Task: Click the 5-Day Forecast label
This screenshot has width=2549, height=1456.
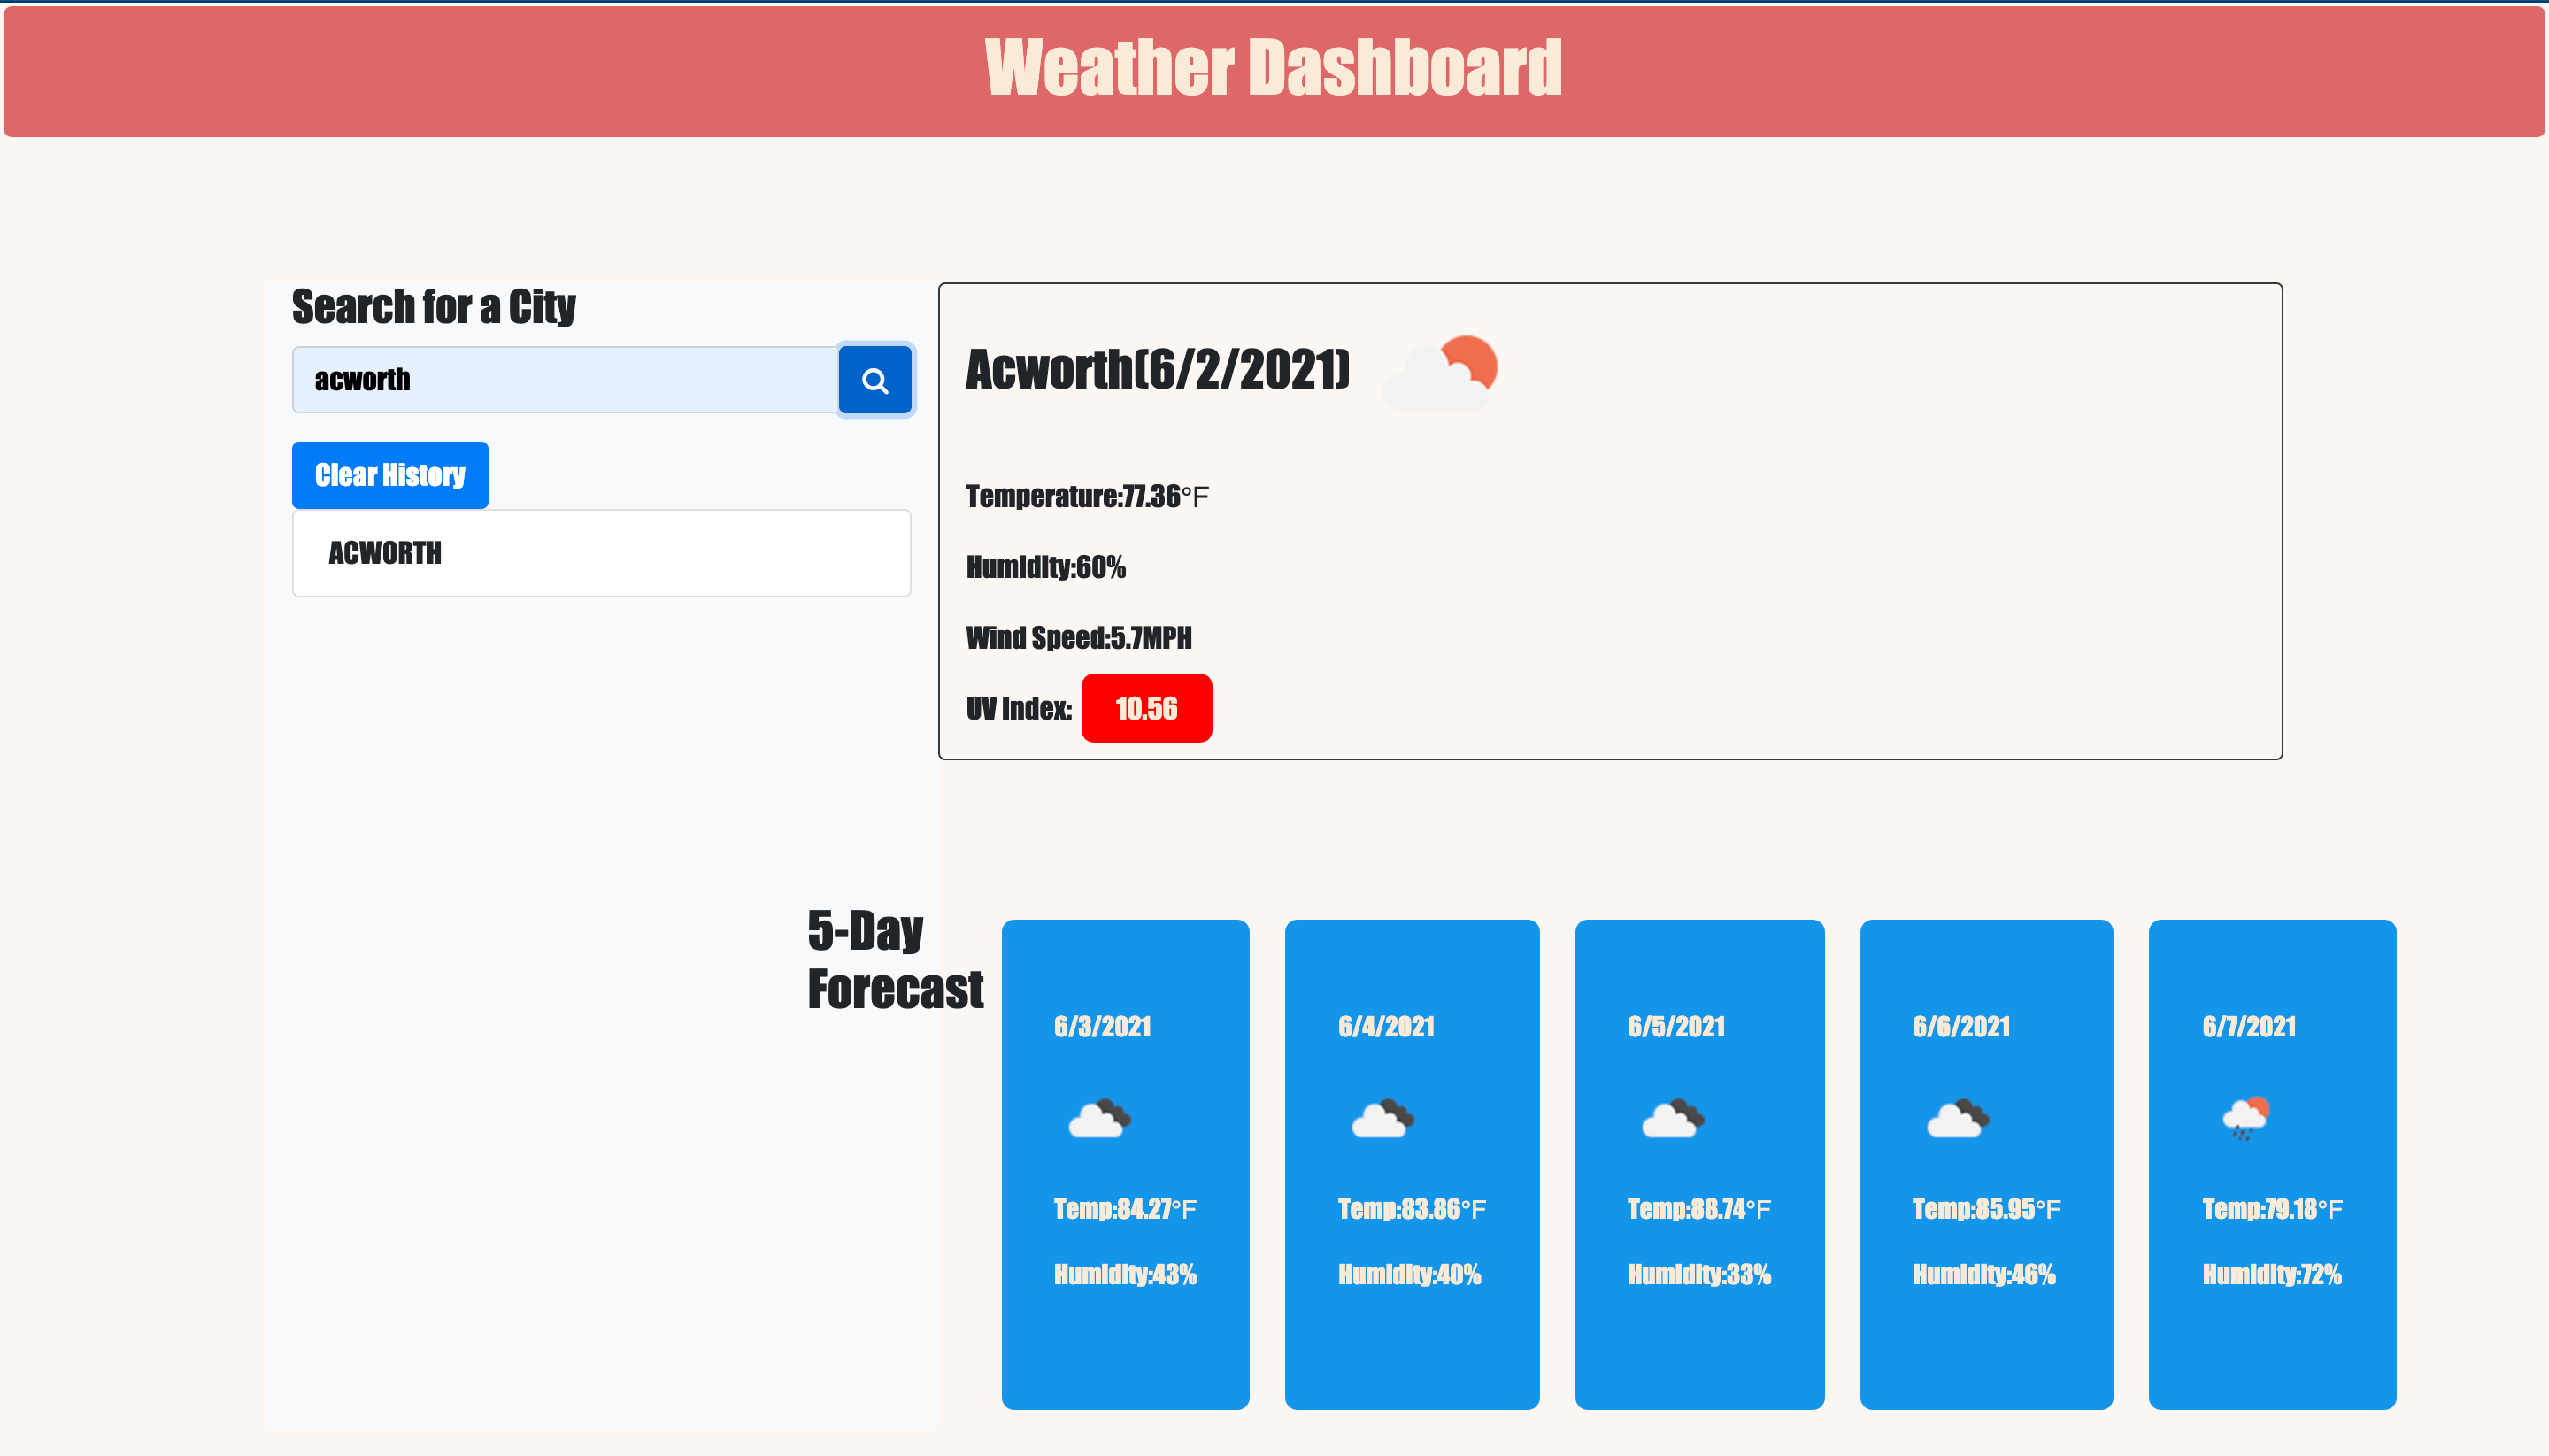Action: [x=895, y=957]
